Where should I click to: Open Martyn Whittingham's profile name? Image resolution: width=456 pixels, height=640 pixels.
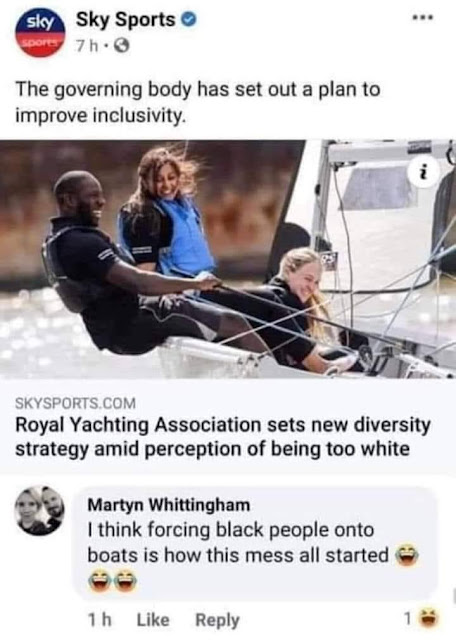pos(169,505)
